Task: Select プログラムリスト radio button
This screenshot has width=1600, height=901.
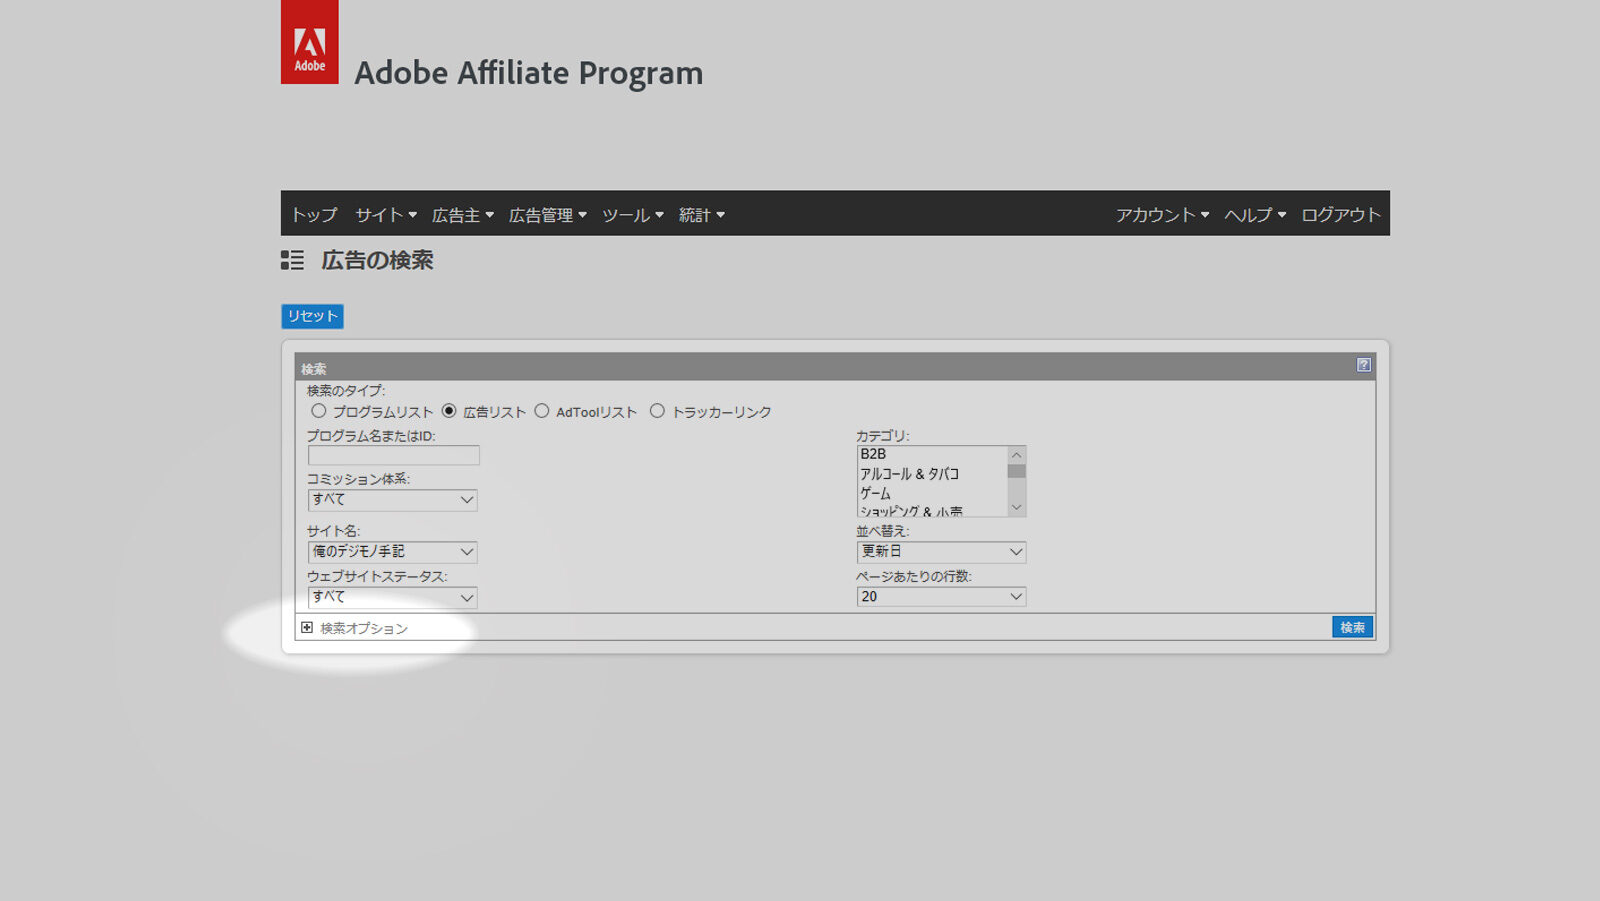Action: coord(318,411)
